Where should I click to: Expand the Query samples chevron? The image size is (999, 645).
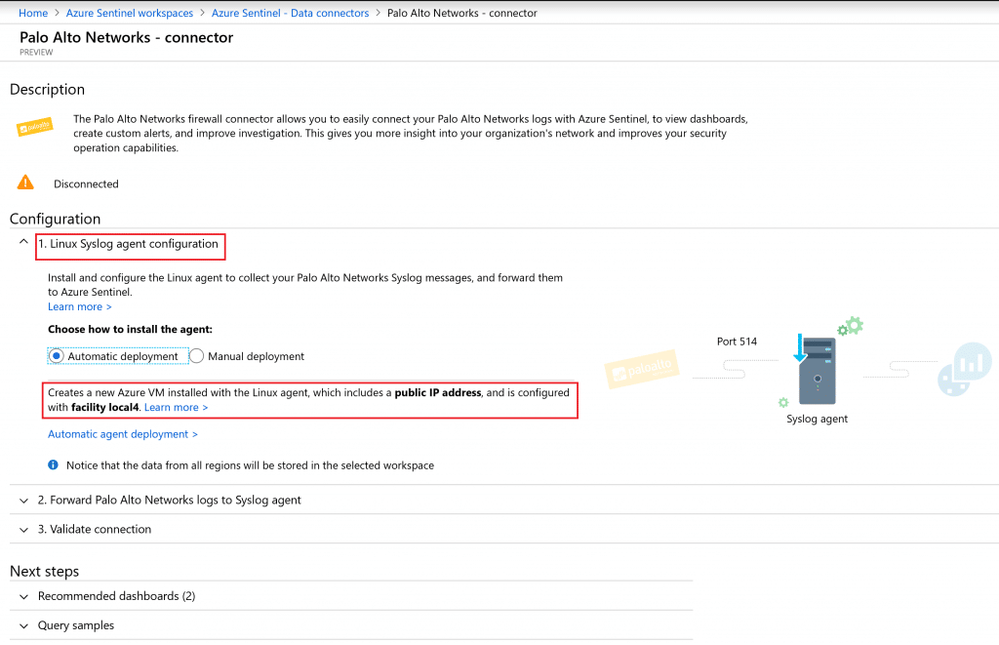coord(24,627)
